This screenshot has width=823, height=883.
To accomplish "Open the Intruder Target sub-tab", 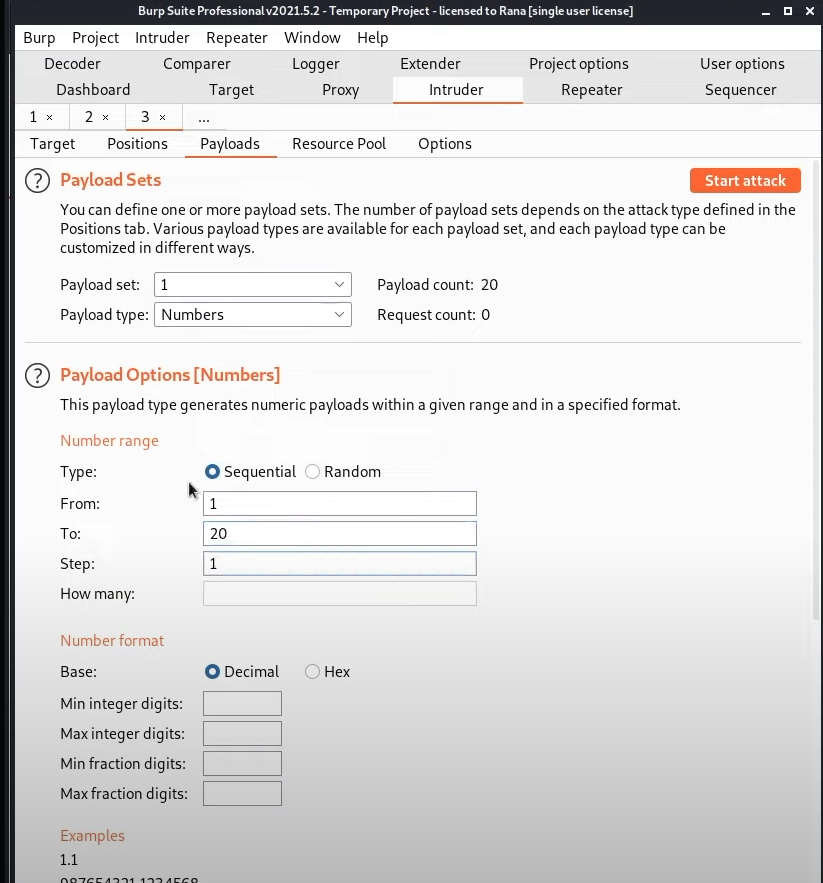I will point(52,144).
